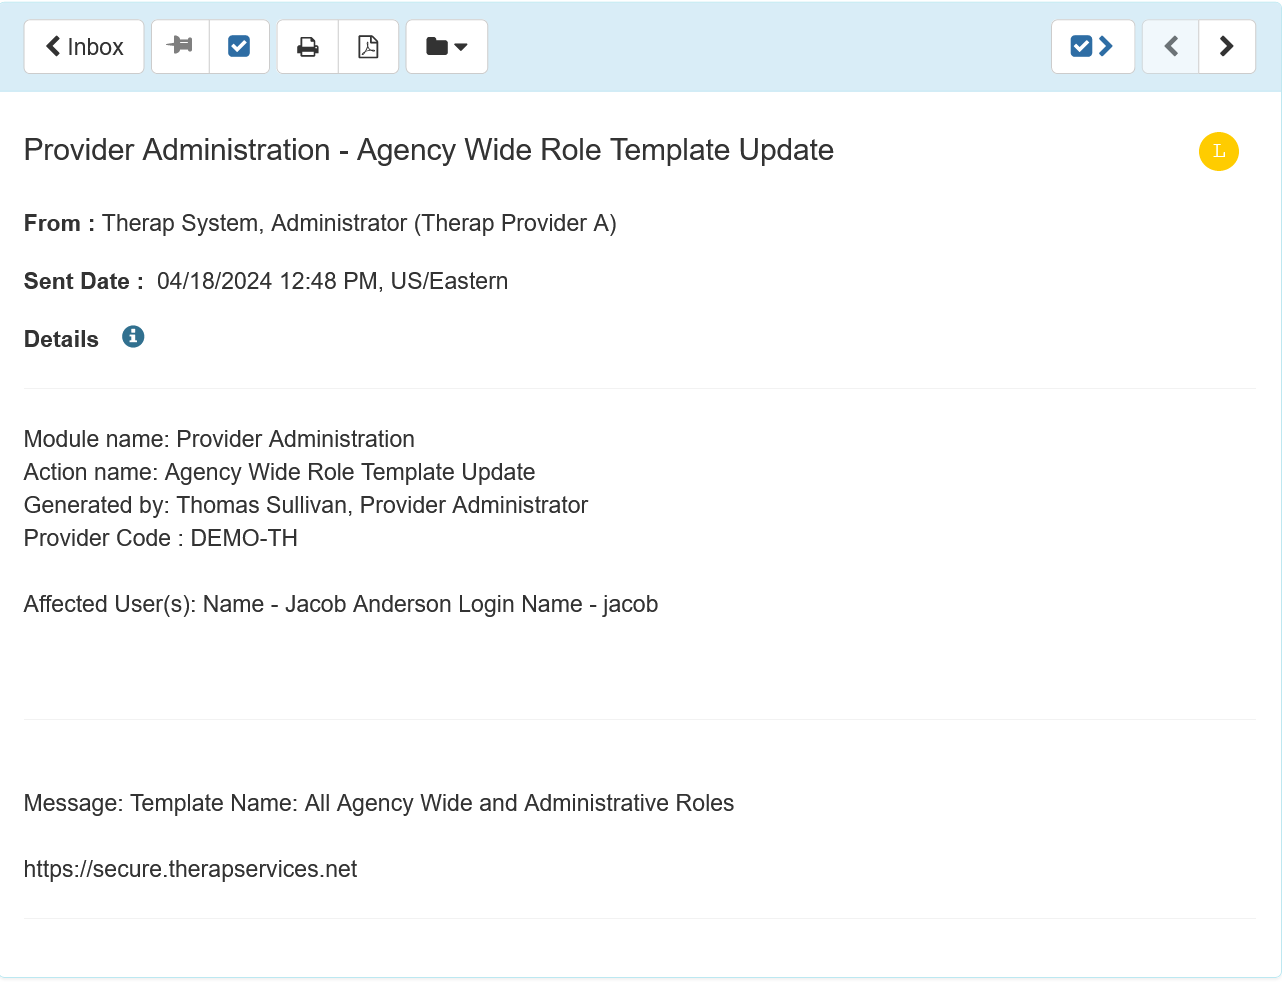
Task: Click 'Generated by: Thomas Sullivan, Provider Administrator' line
Action: pyautogui.click(x=306, y=505)
